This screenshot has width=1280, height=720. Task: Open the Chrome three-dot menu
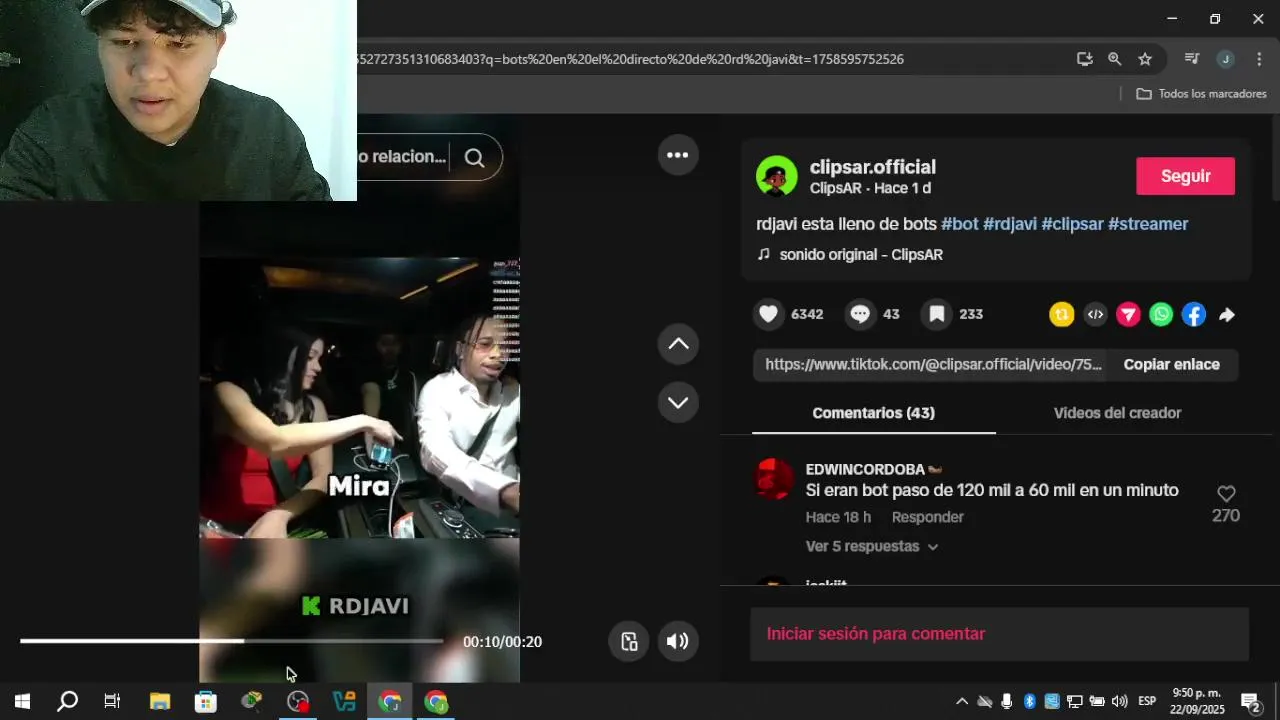point(1258,59)
